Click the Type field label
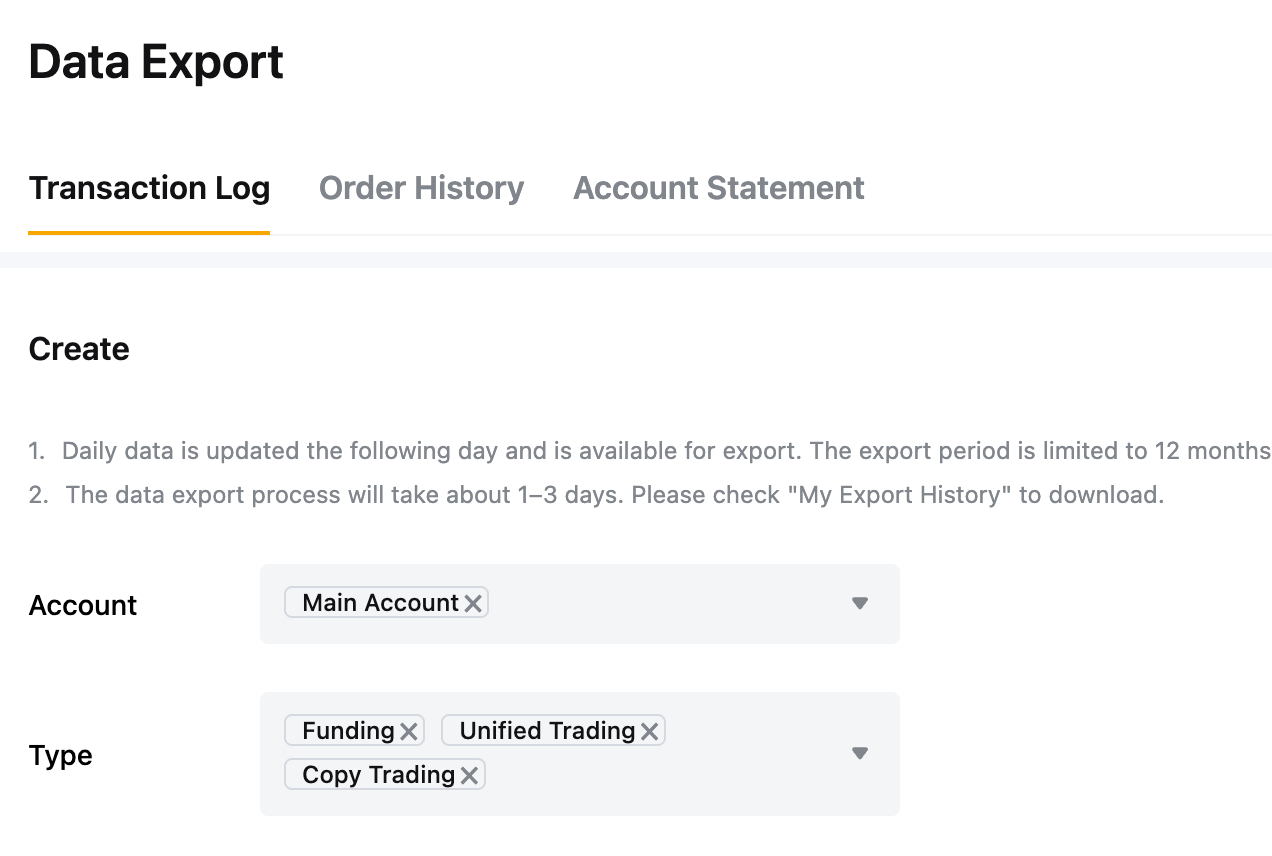The image size is (1272, 856). [x=61, y=755]
